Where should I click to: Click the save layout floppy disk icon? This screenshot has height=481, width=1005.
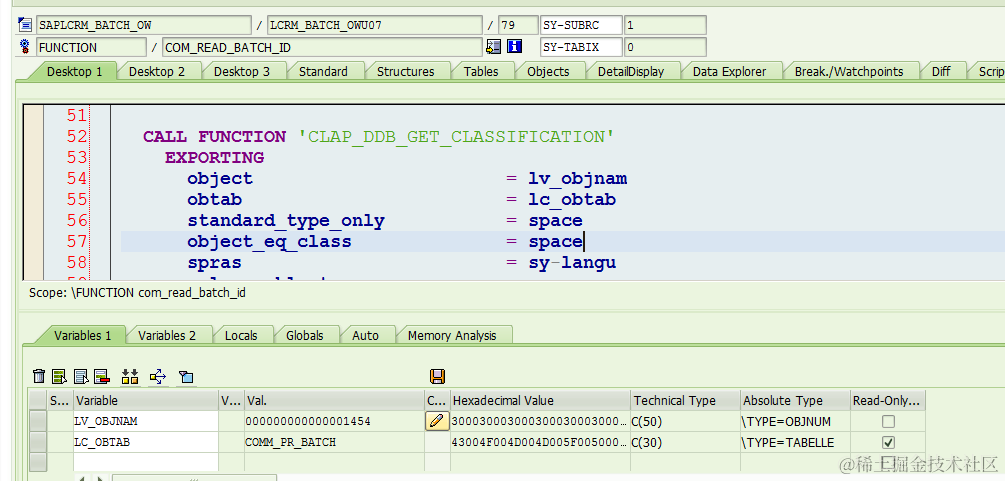tap(438, 376)
